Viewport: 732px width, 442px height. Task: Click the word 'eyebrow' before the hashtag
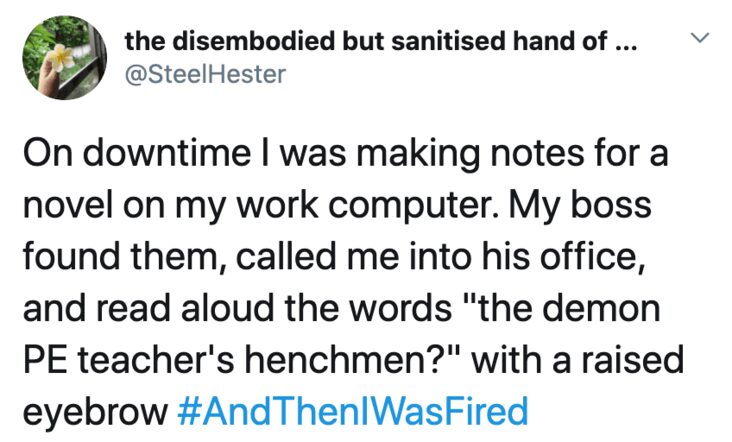click(x=95, y=413)
